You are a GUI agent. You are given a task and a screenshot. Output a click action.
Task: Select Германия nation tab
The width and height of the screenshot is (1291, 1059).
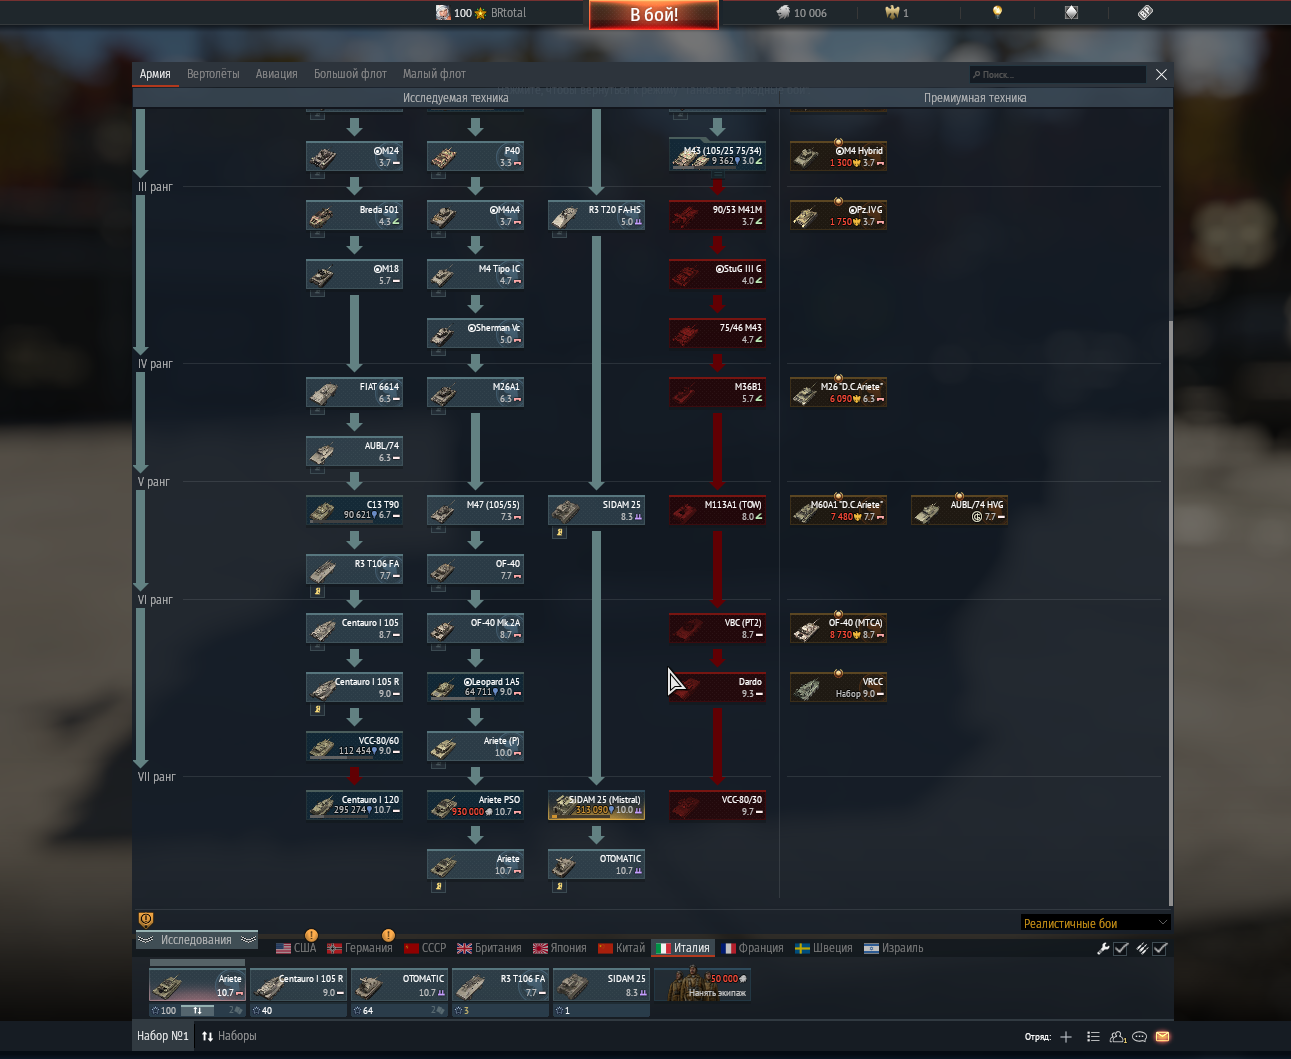[360, 948]
